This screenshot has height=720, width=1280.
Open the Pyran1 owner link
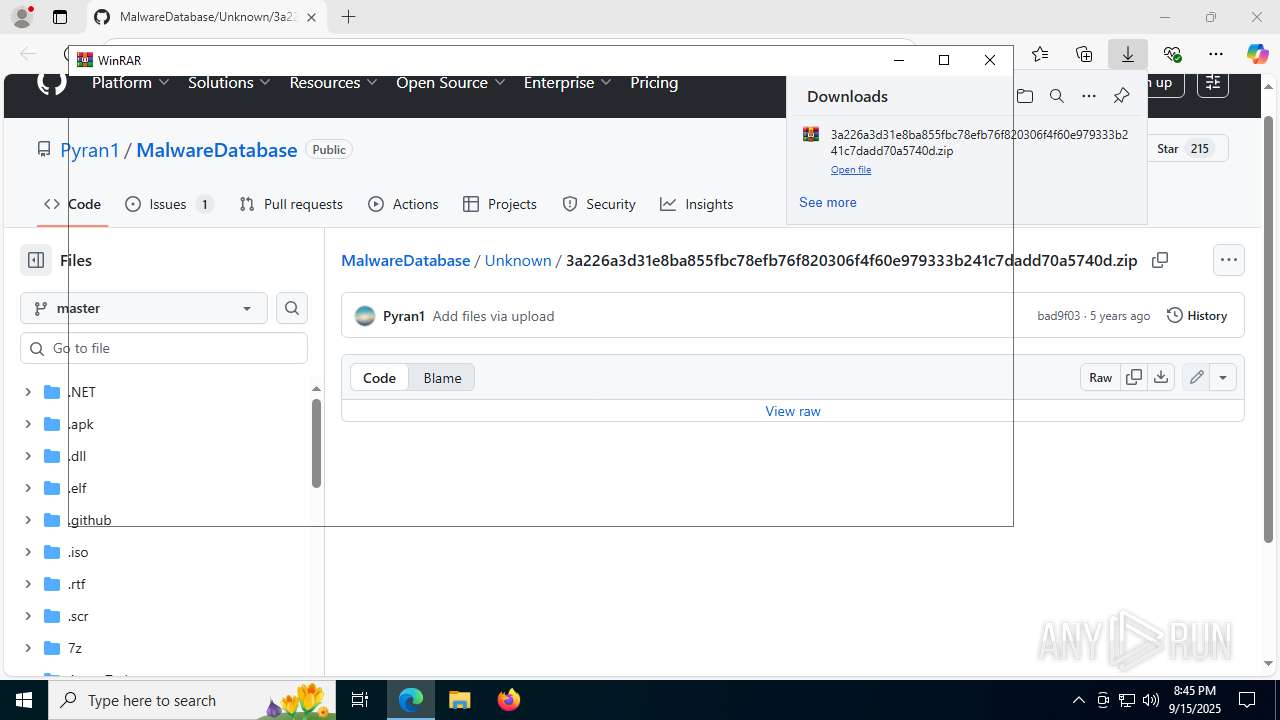pos(90,150)
